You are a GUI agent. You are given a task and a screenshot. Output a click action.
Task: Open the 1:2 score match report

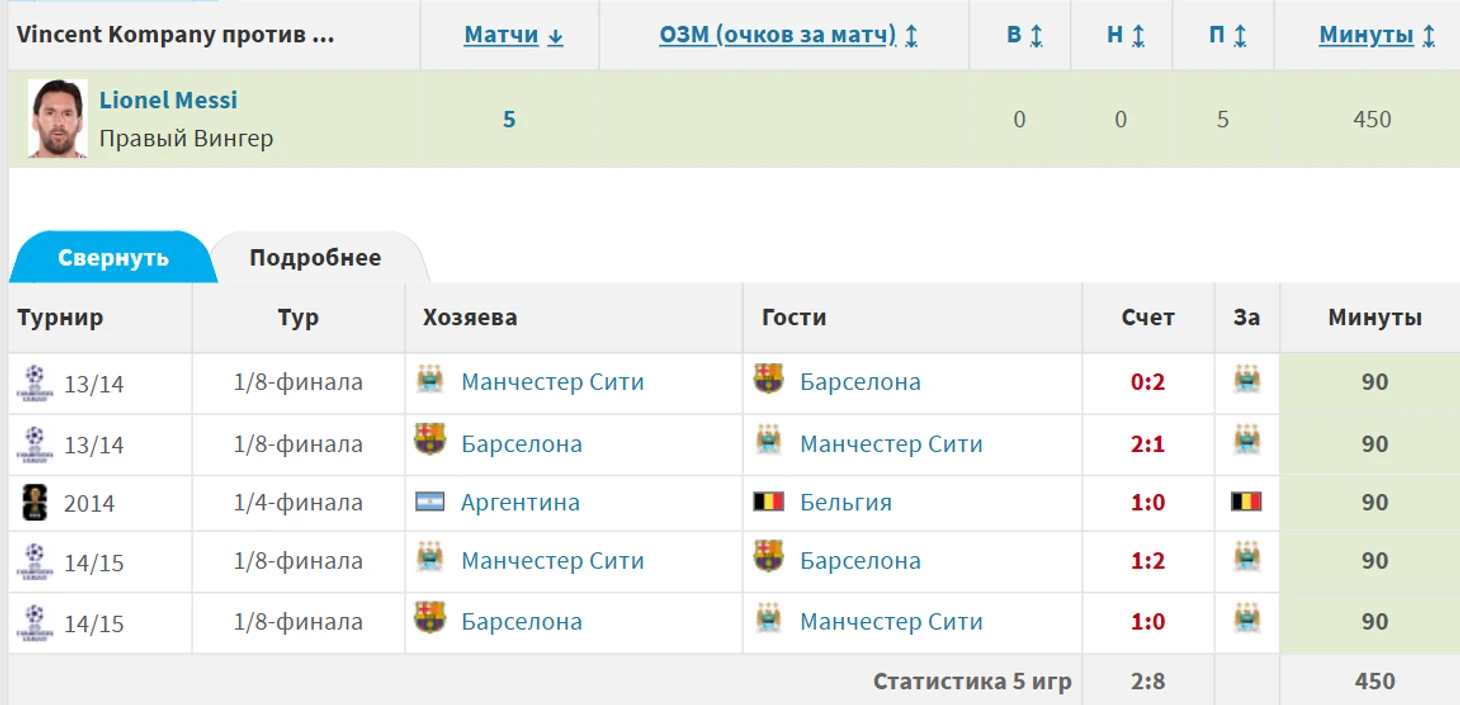tap(1147, 561)
